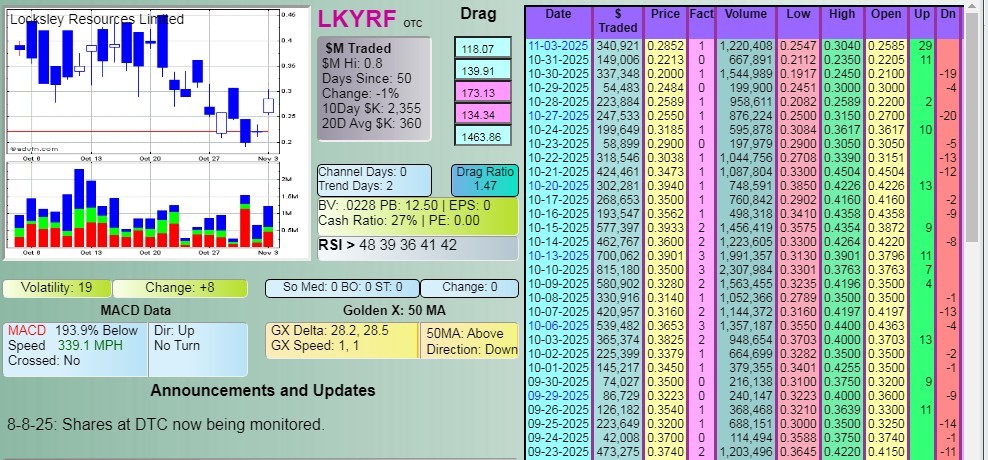Click the Locksley Resources candlestick price chart

pos(140,80)
